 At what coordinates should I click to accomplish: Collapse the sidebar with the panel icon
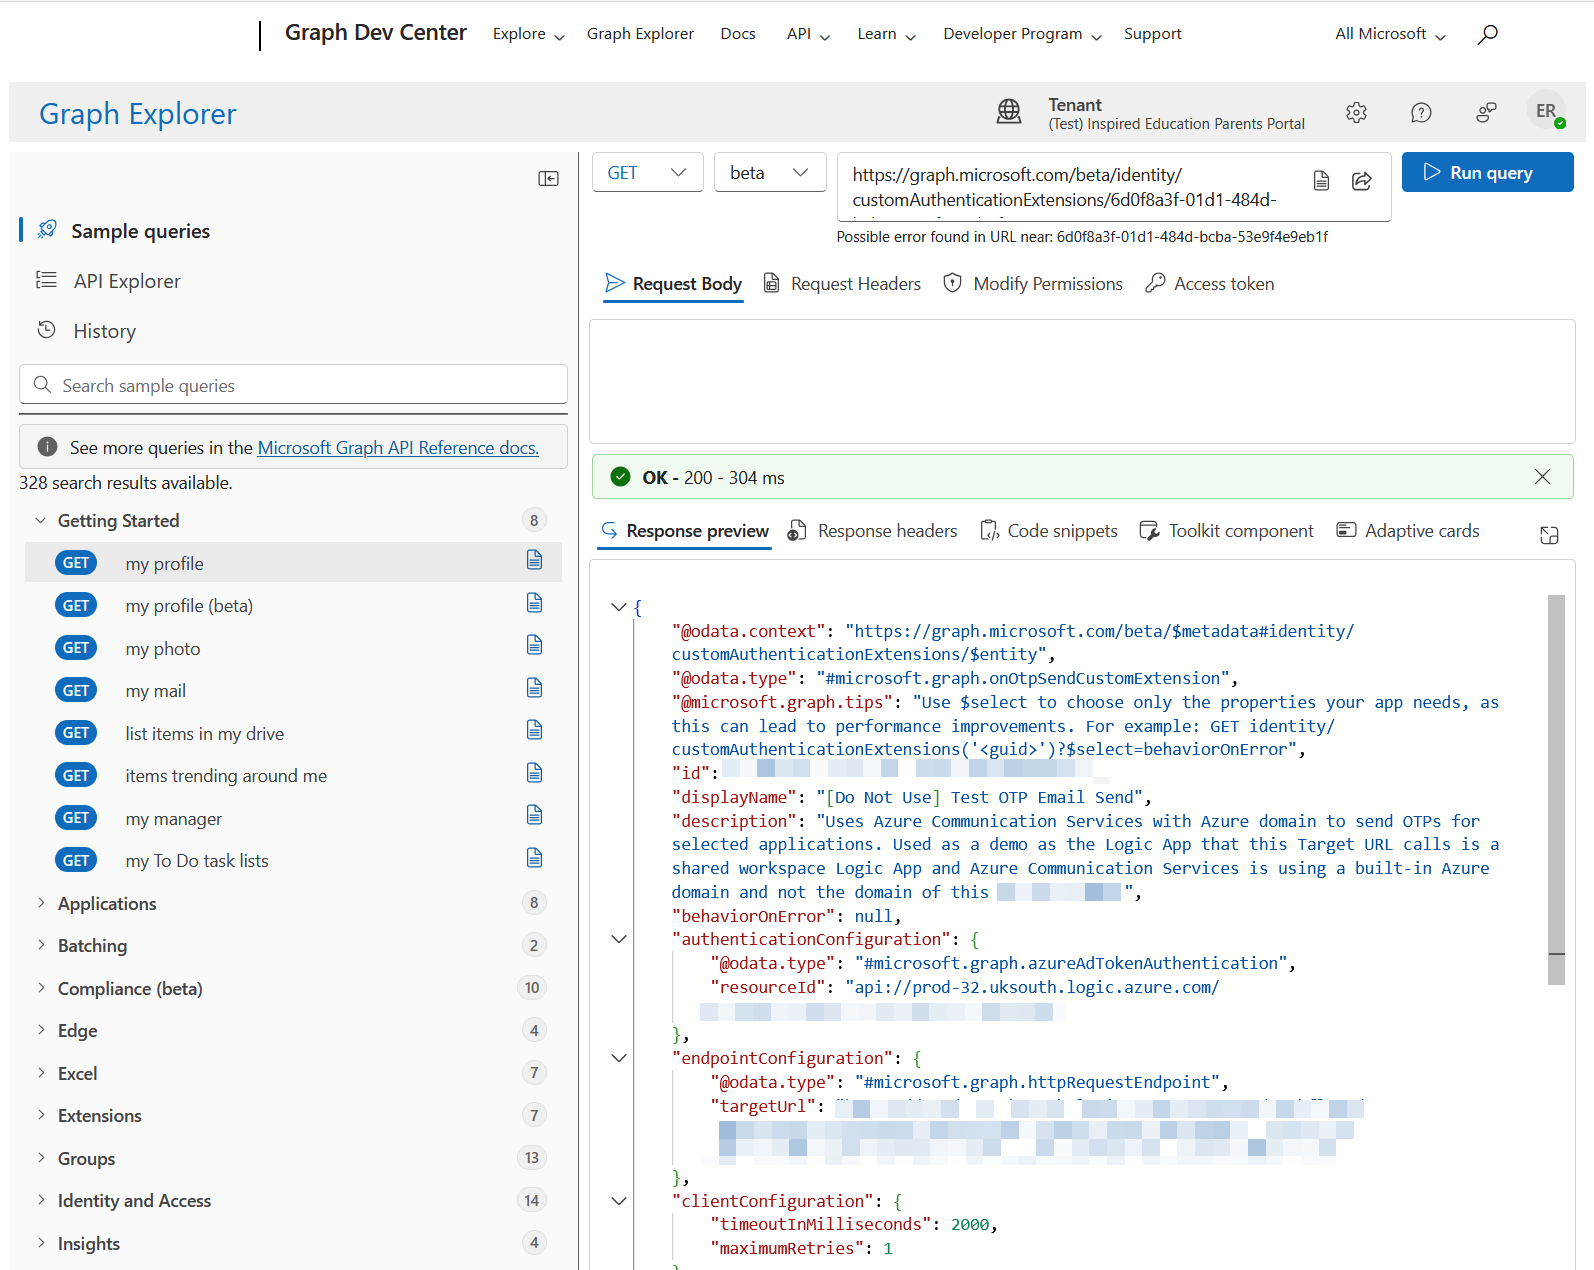pyautogui.click(x=548, y=178)
